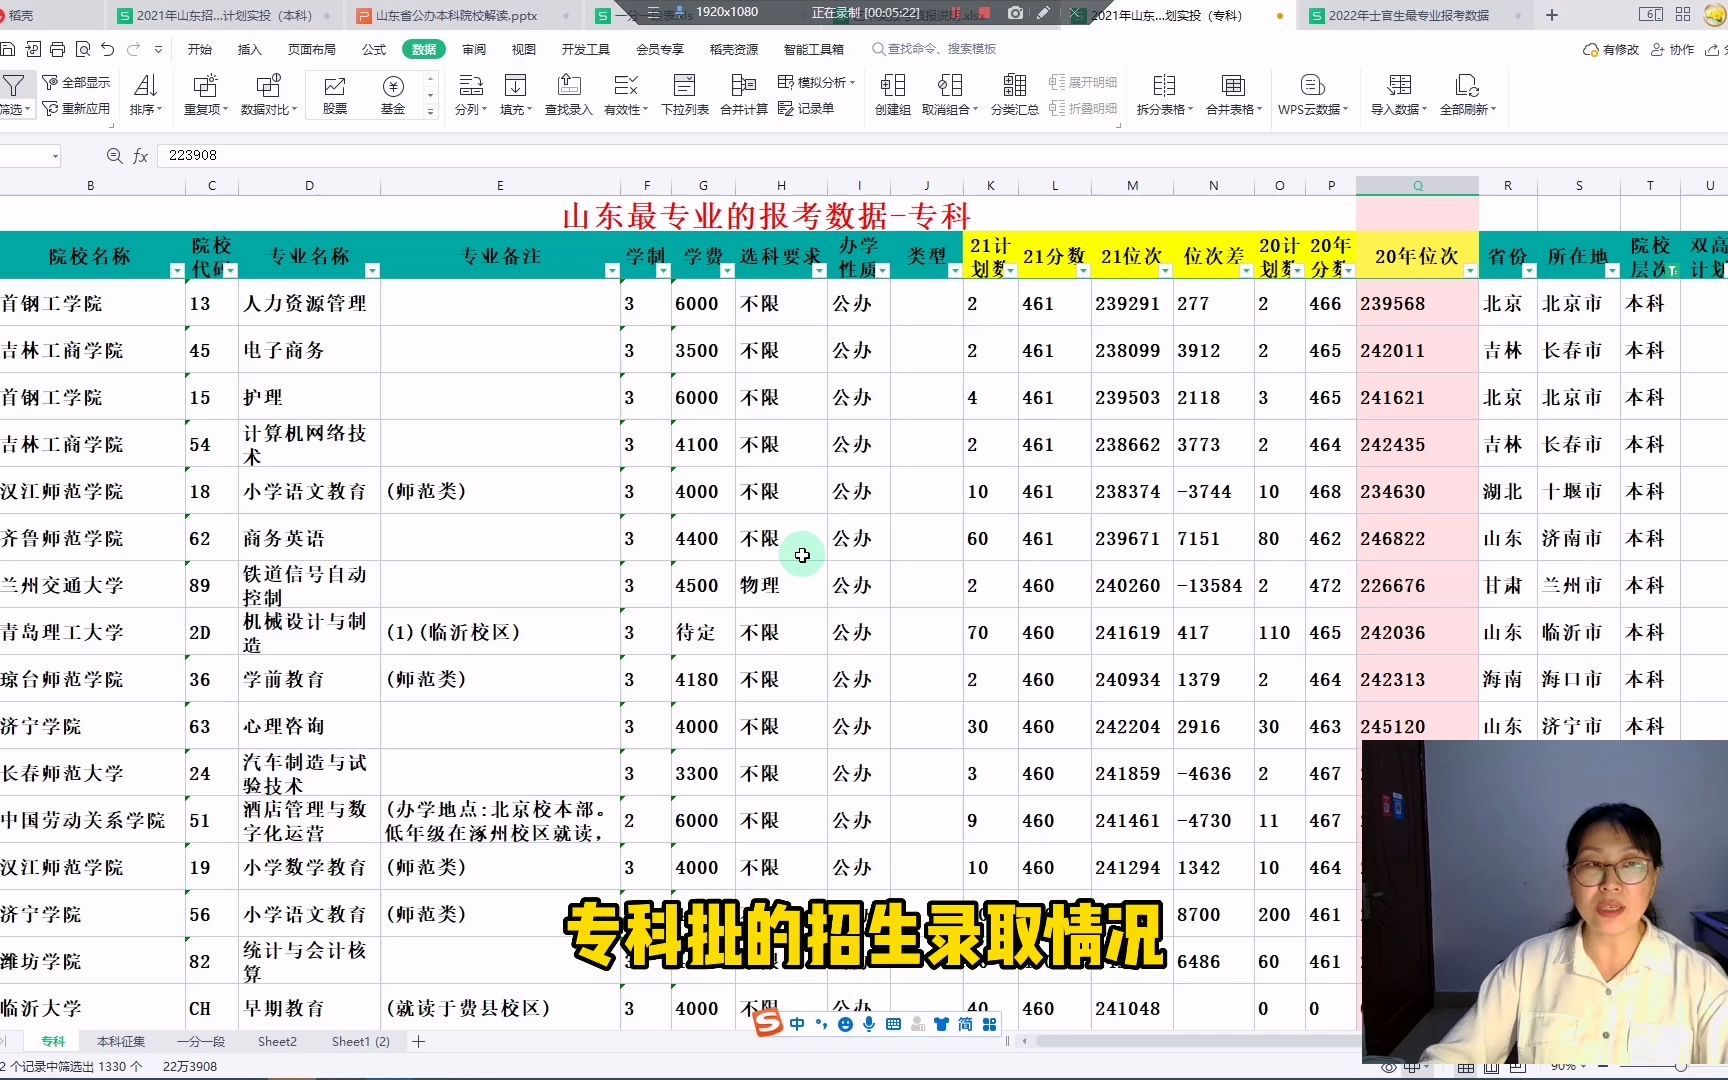Click Create Group (创建组)
1728x1080 pixels.
892,95
